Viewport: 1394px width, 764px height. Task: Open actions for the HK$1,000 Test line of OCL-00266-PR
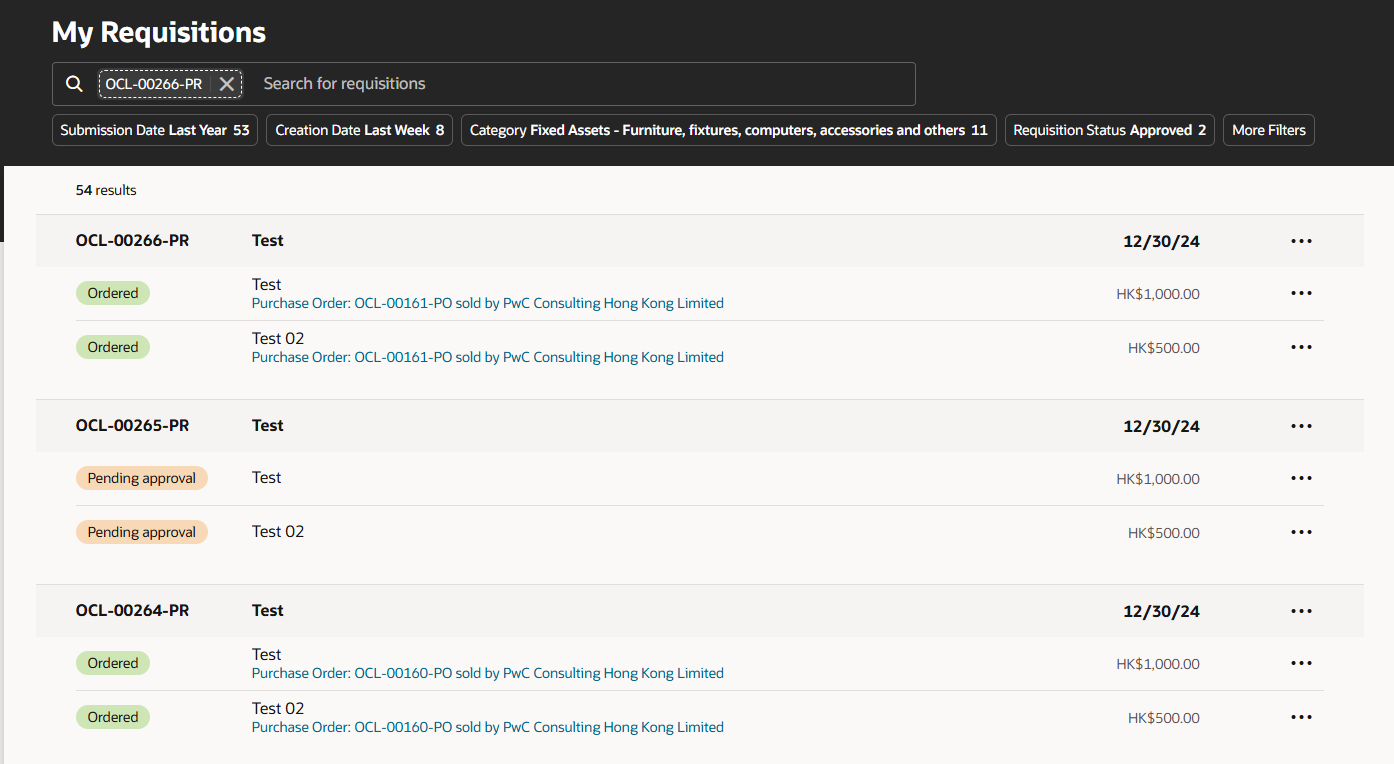[1301, 293]
